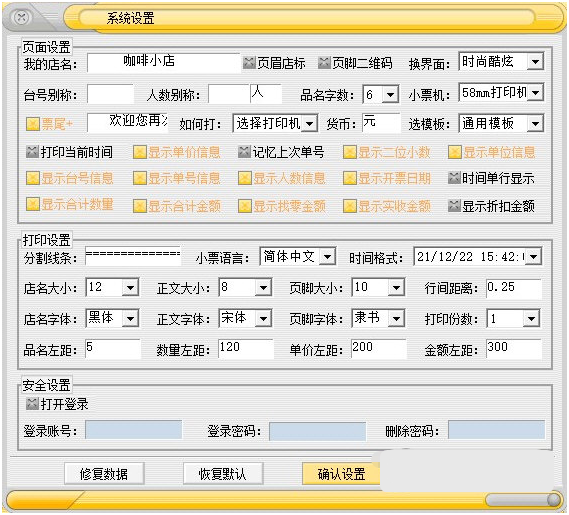Viewport: 569px width, 515px height.
Task: Click the 品名左距 field showing 5
Action: coord(113,349)
